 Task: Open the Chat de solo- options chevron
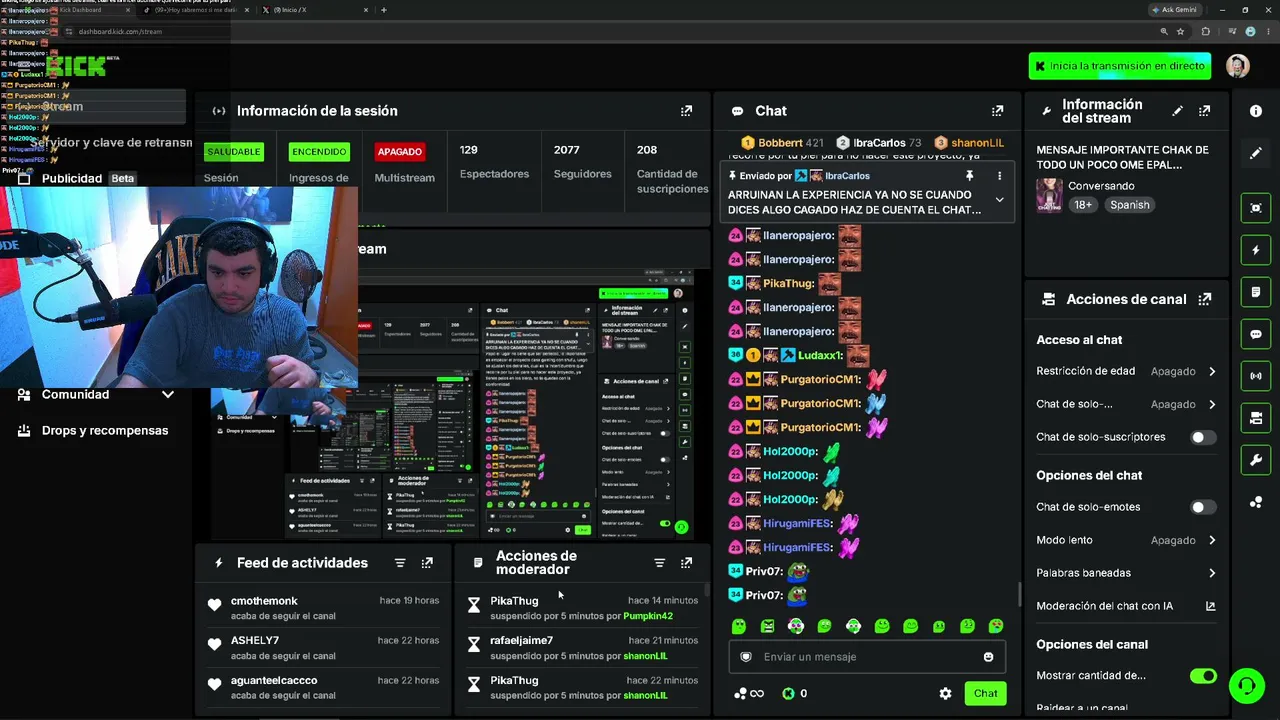(x=1212, y=404)
